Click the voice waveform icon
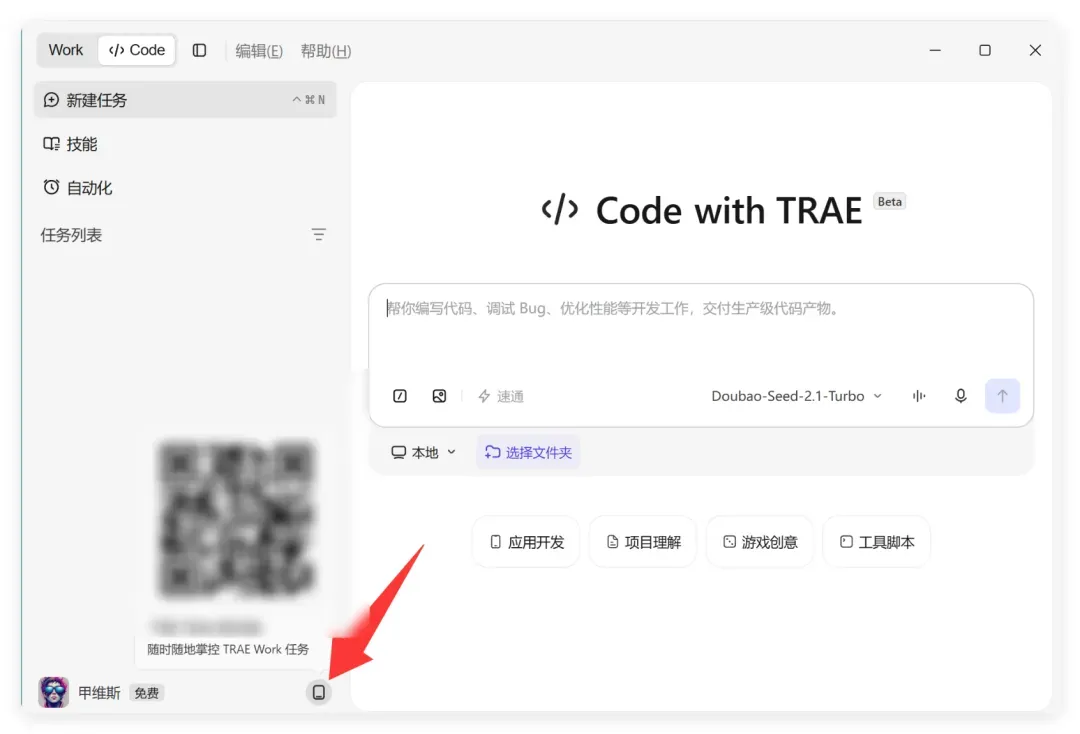 (919, 396)
